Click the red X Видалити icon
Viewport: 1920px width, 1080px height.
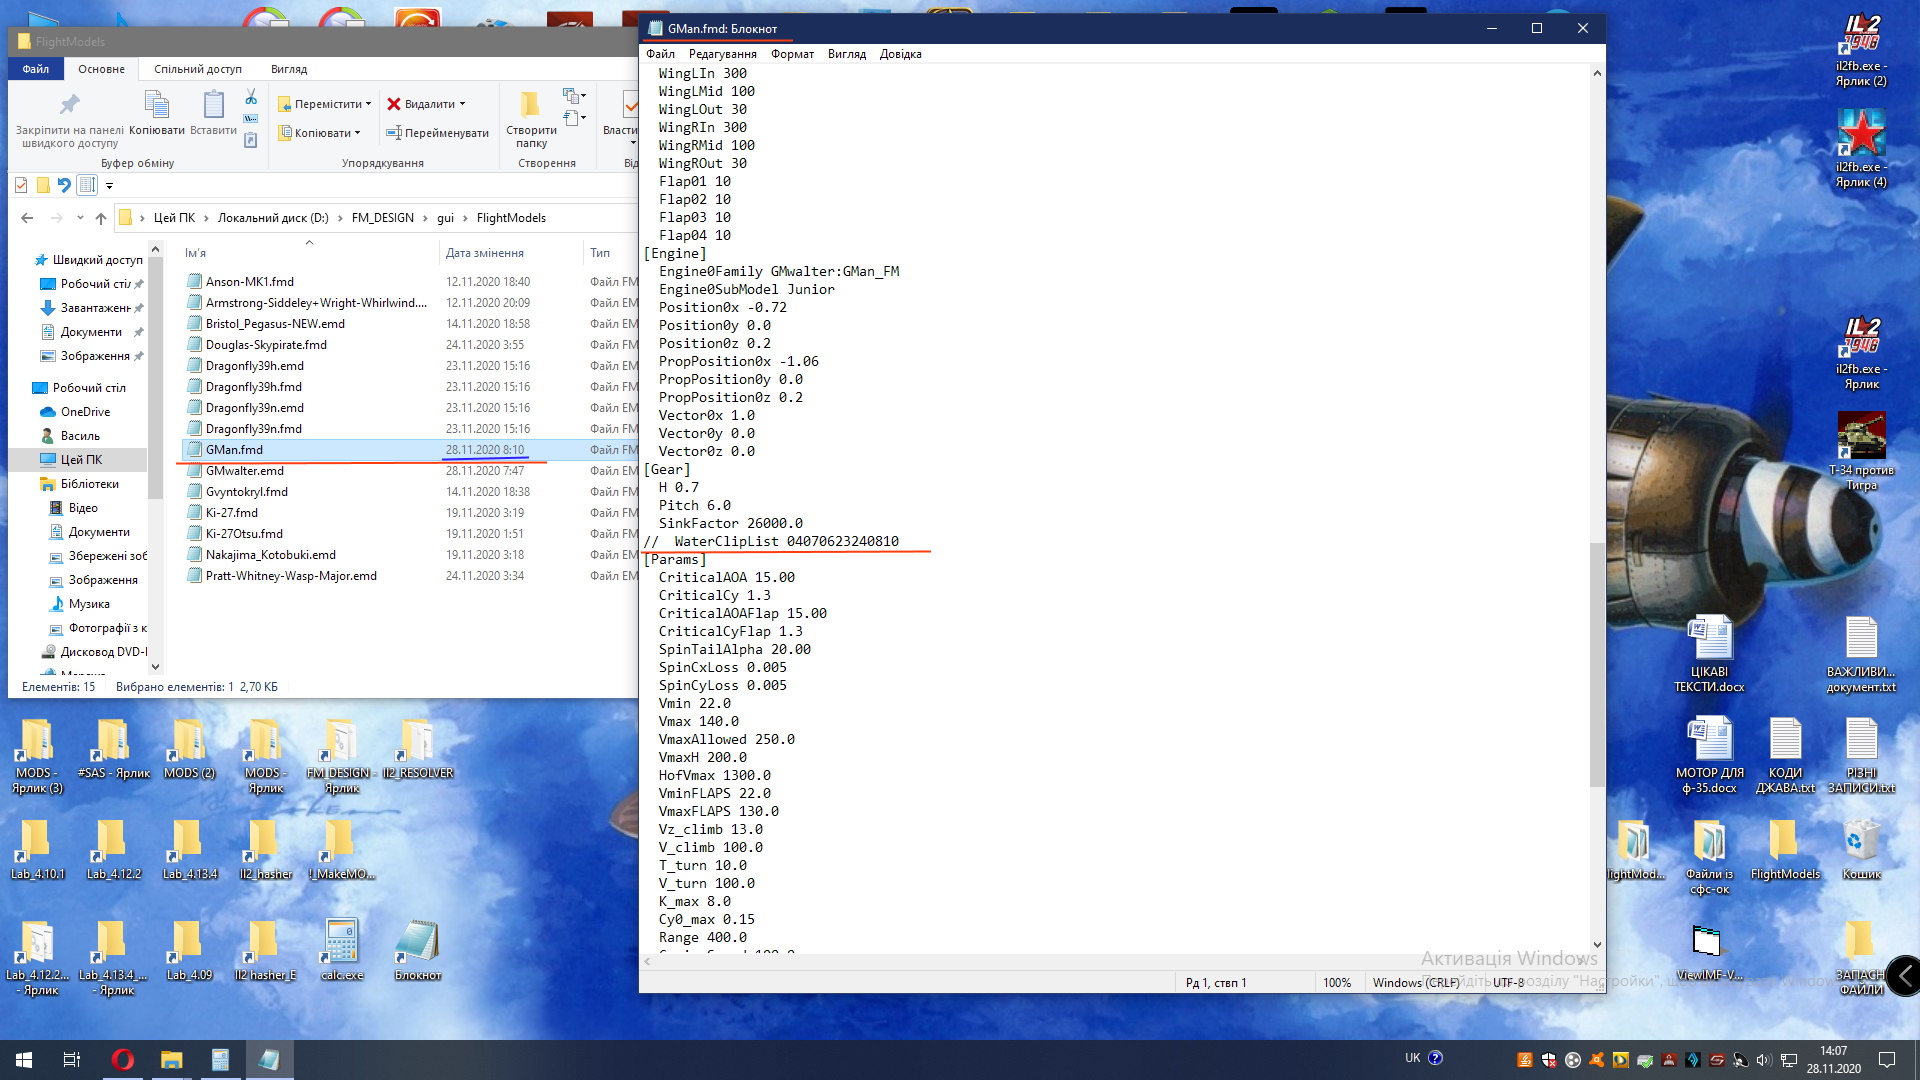pyautogui.click(x=394, y=104)
